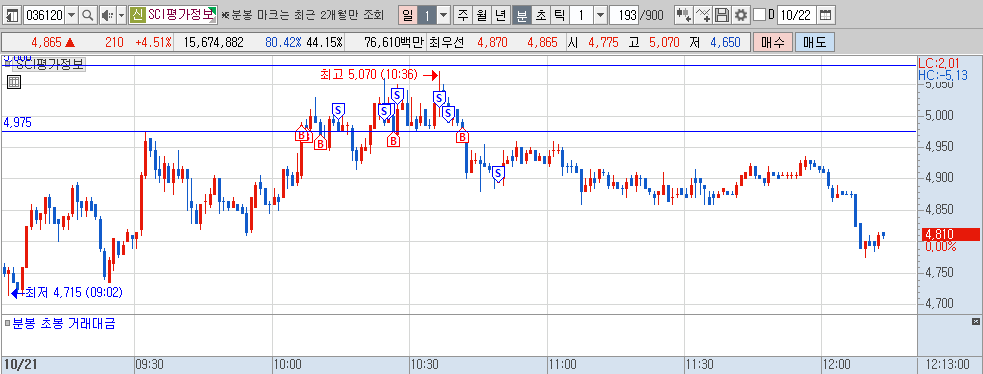This screenshot has height=374, width=983.
Task: Open the speaker options dropdown arrow
Action: click(121, 14)
